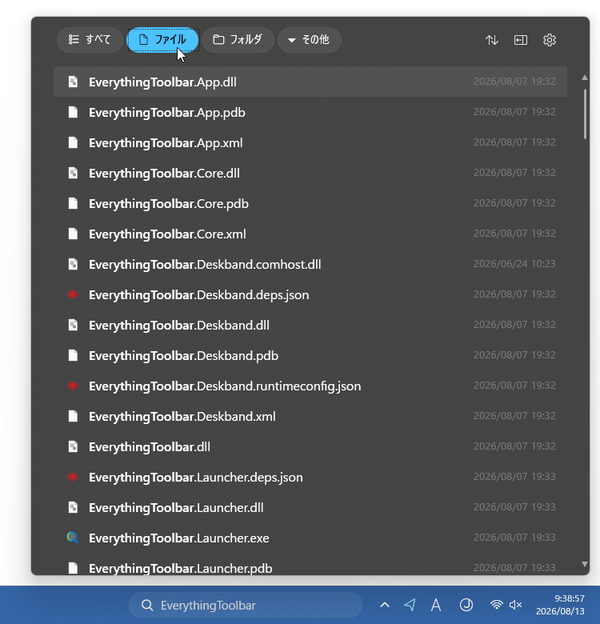Click the results list scrollbar thumb
The image size is (600, 624).
pyautogui.click(x=585, y=114)
